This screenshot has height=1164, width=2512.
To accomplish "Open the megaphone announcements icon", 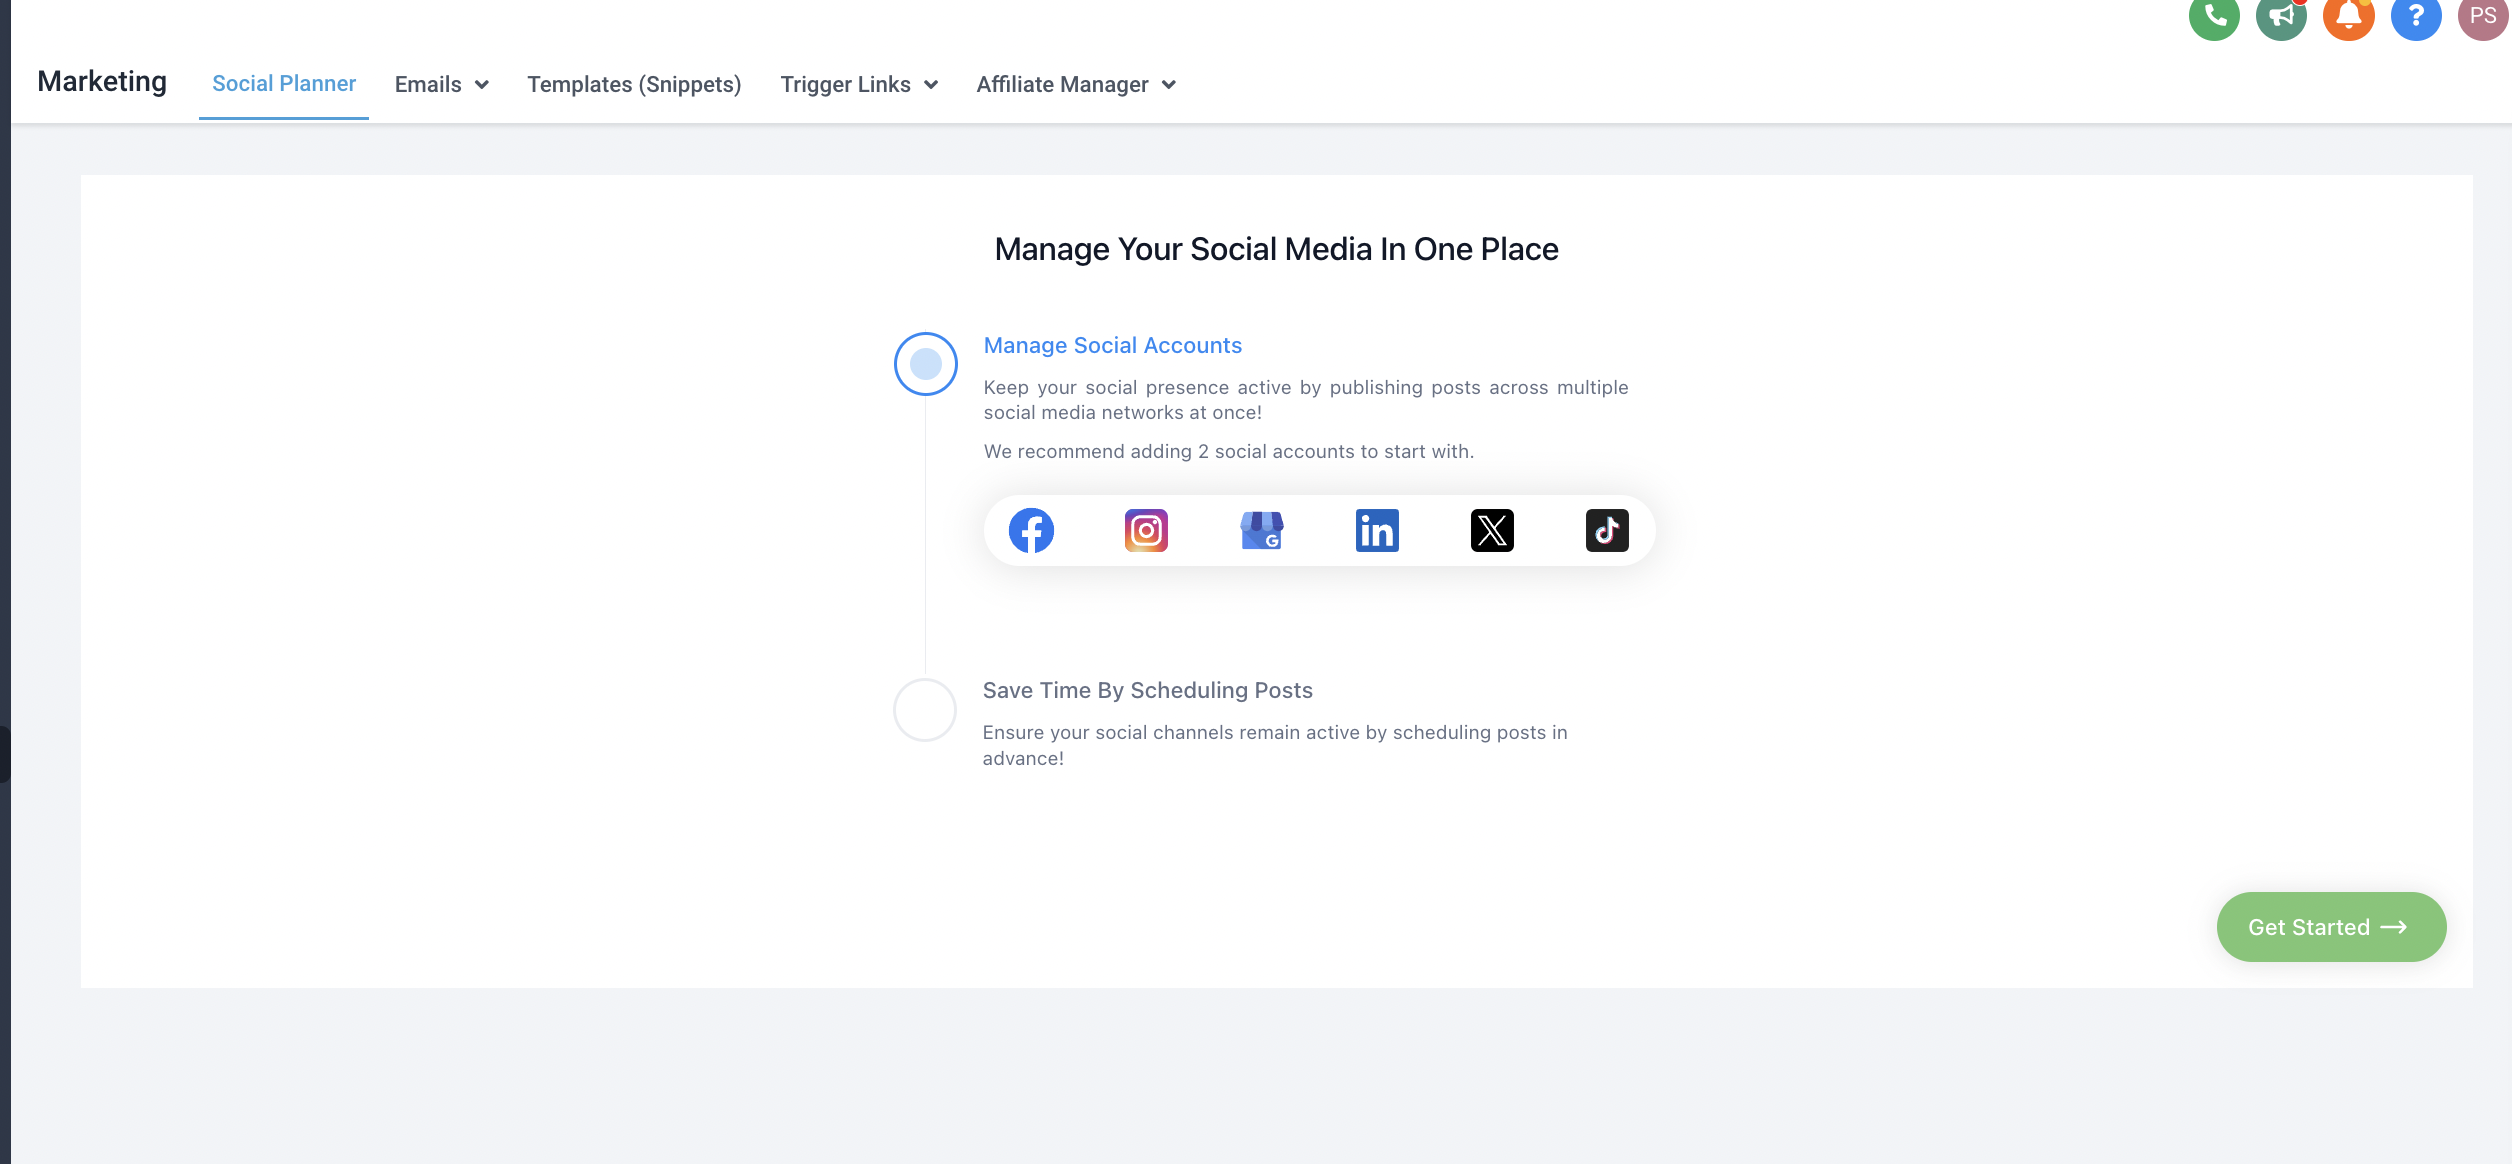I will point(2281,16).
